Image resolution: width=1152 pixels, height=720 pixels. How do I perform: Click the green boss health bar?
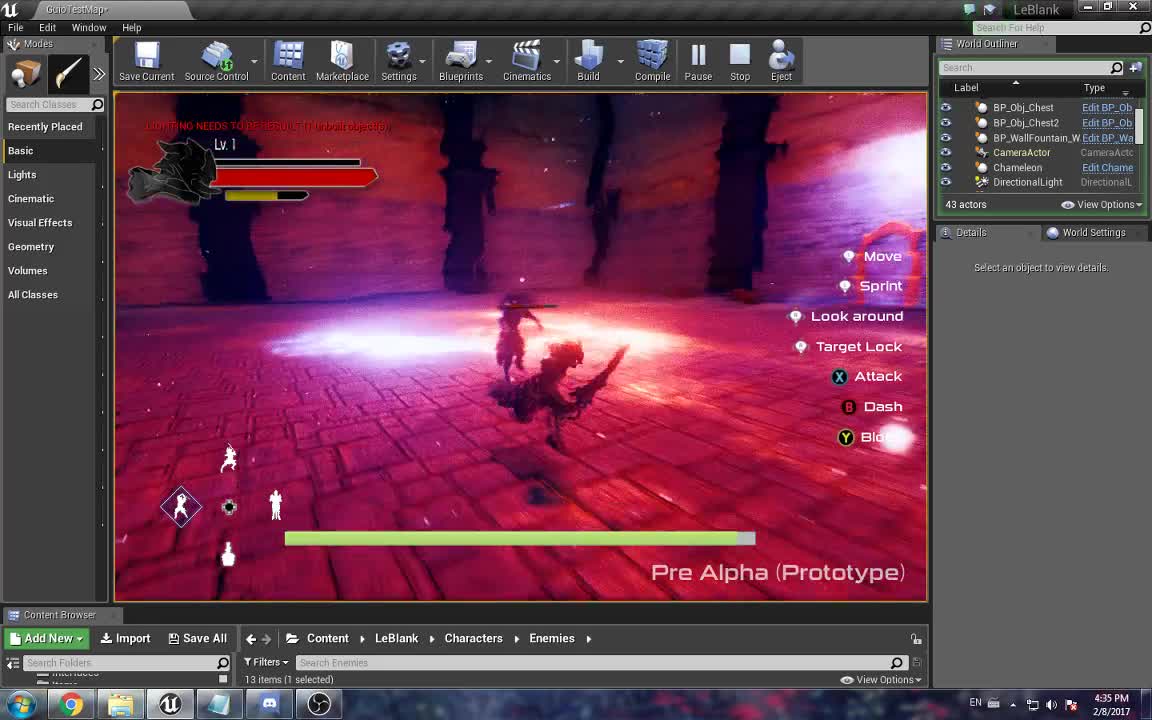click(510, 538)
